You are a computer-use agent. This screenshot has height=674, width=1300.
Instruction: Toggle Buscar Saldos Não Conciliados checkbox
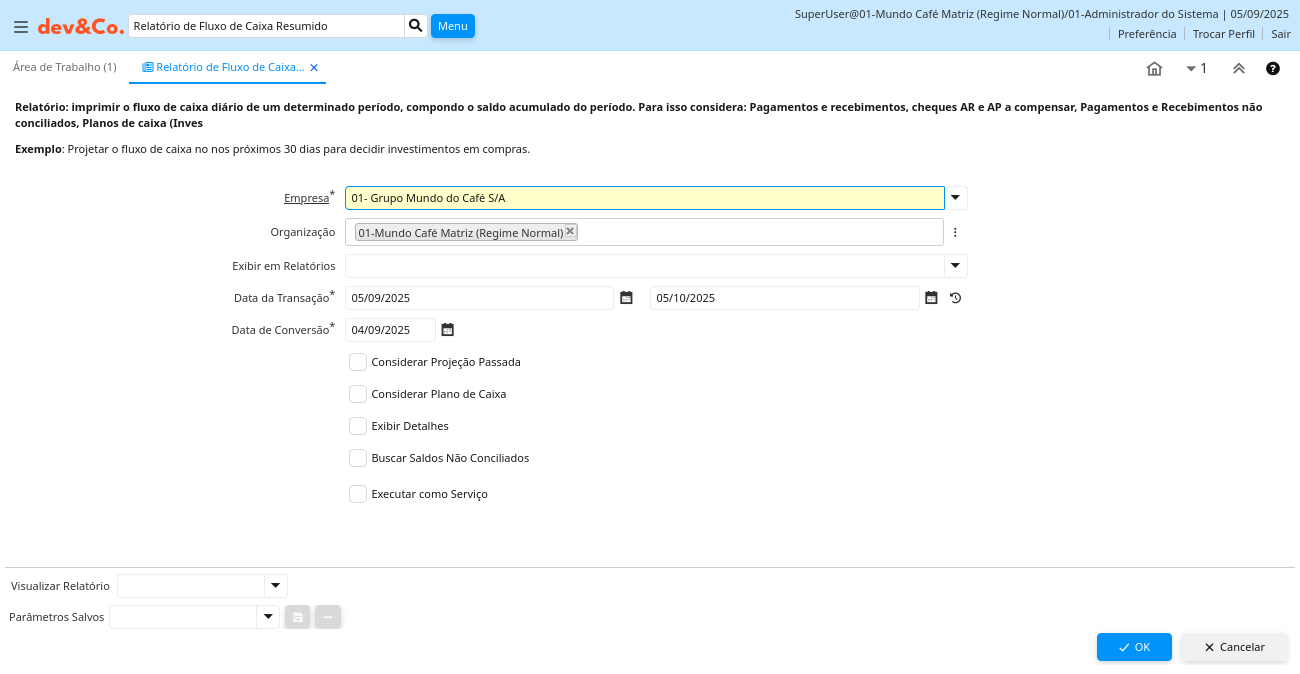pyautogui.click(x=358, y=458)
